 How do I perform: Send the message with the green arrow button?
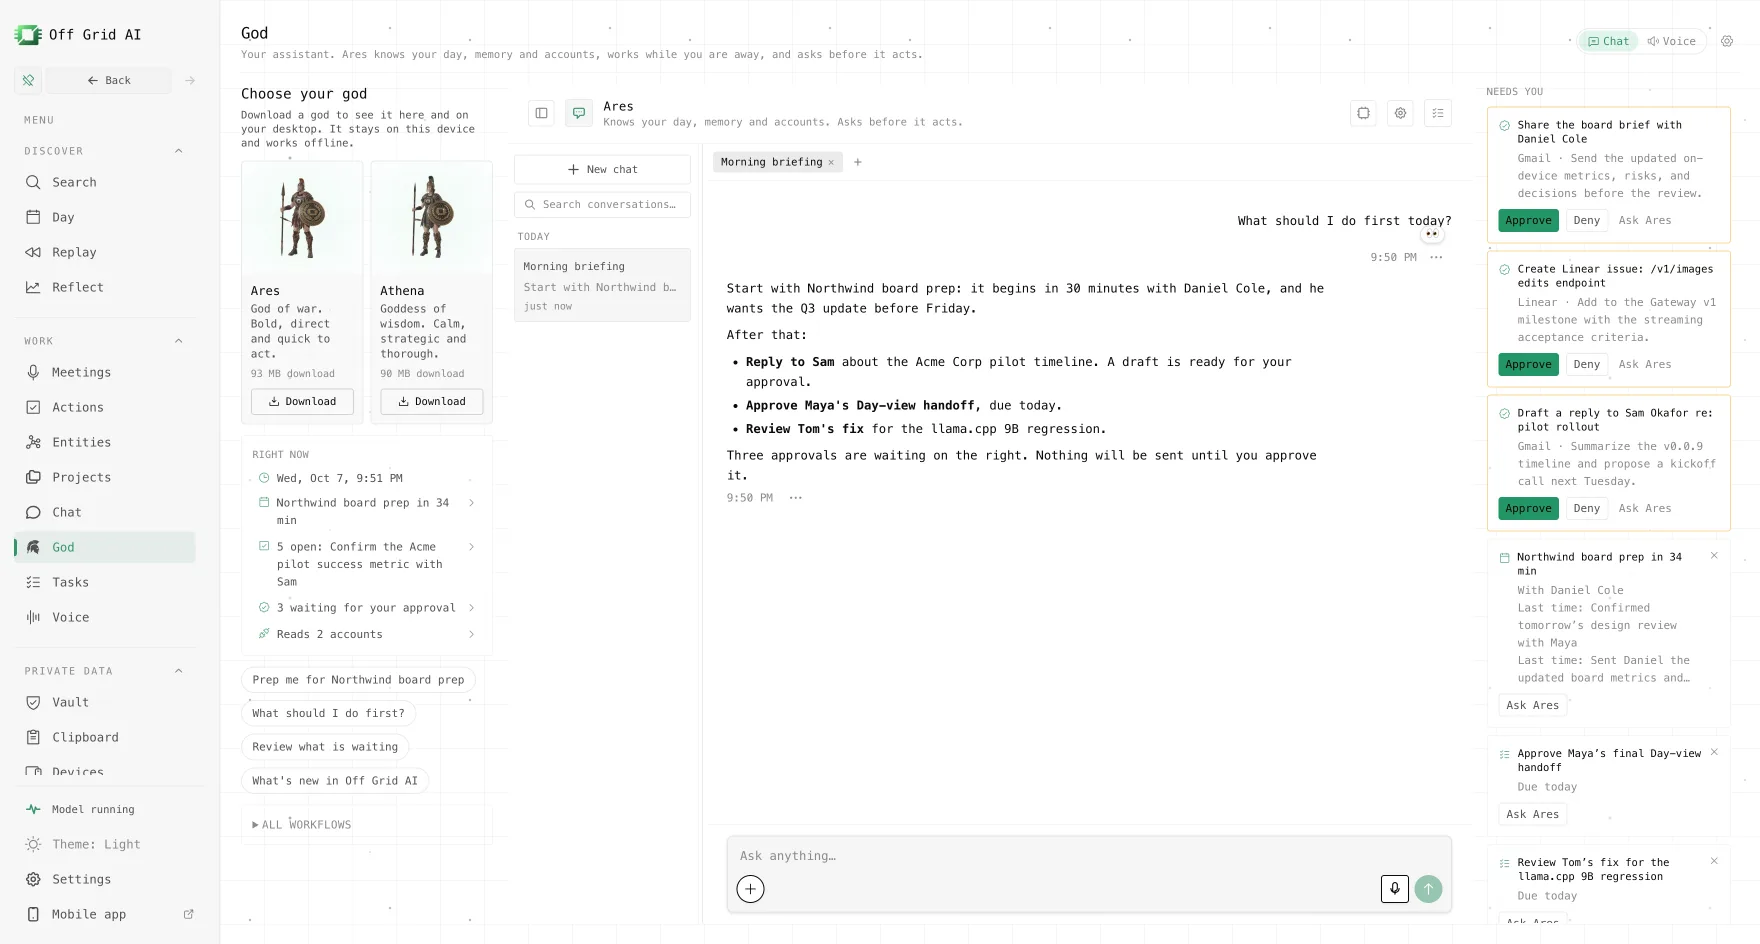(x=1428, y=889)
